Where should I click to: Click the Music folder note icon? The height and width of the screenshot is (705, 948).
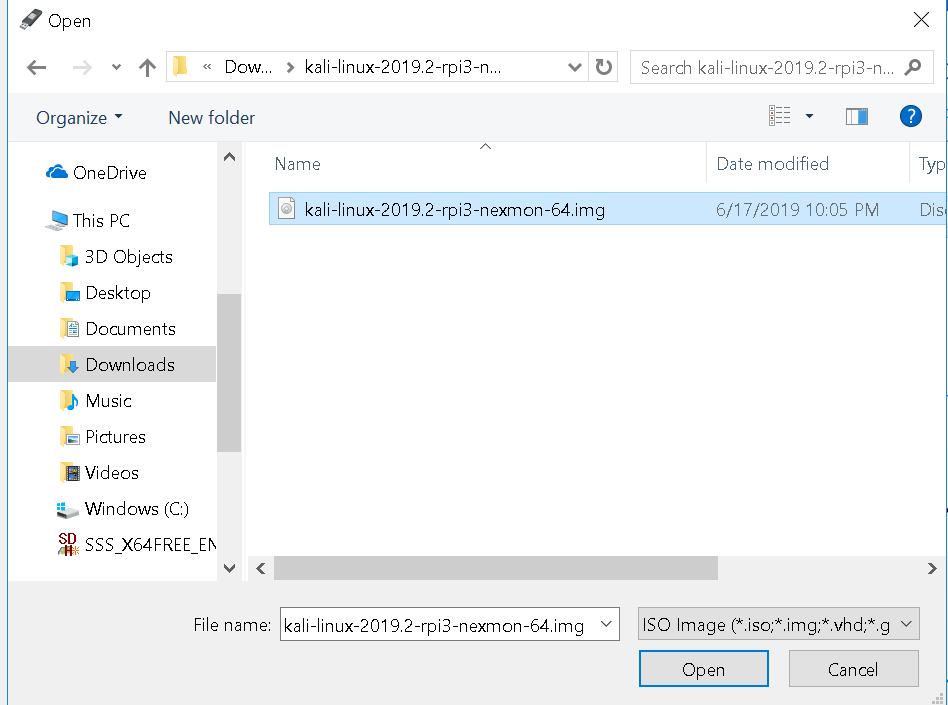pos(68,400)
